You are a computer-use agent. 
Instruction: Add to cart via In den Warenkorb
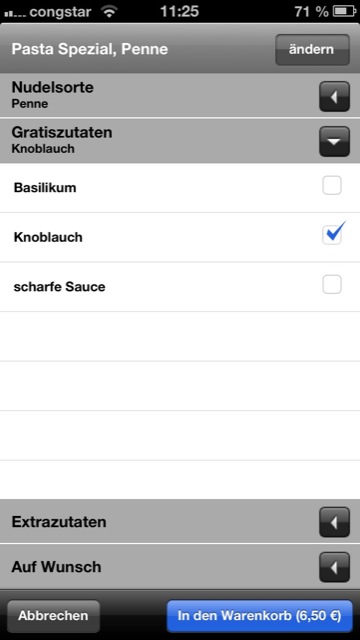pyautogui.click(x=260, y=616)
